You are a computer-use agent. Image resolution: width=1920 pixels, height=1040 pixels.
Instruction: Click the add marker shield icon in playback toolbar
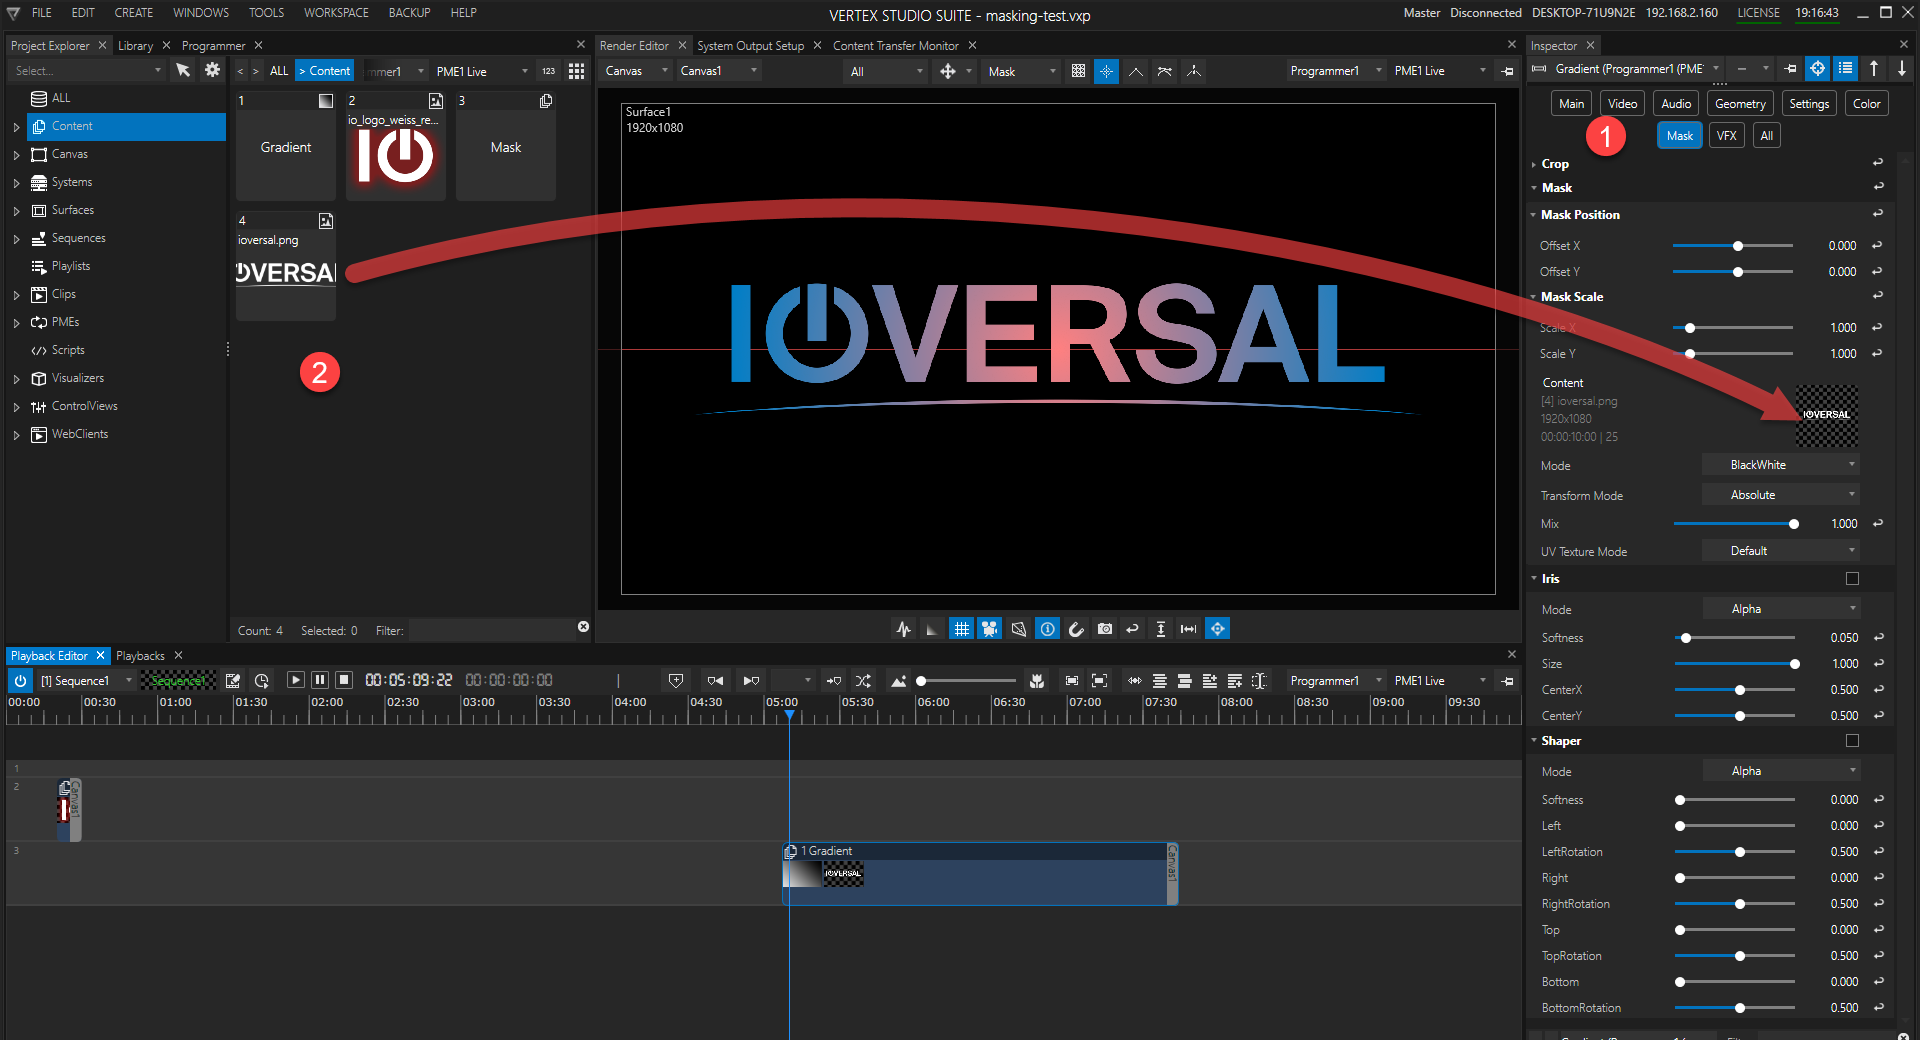(x=676, y=681)
